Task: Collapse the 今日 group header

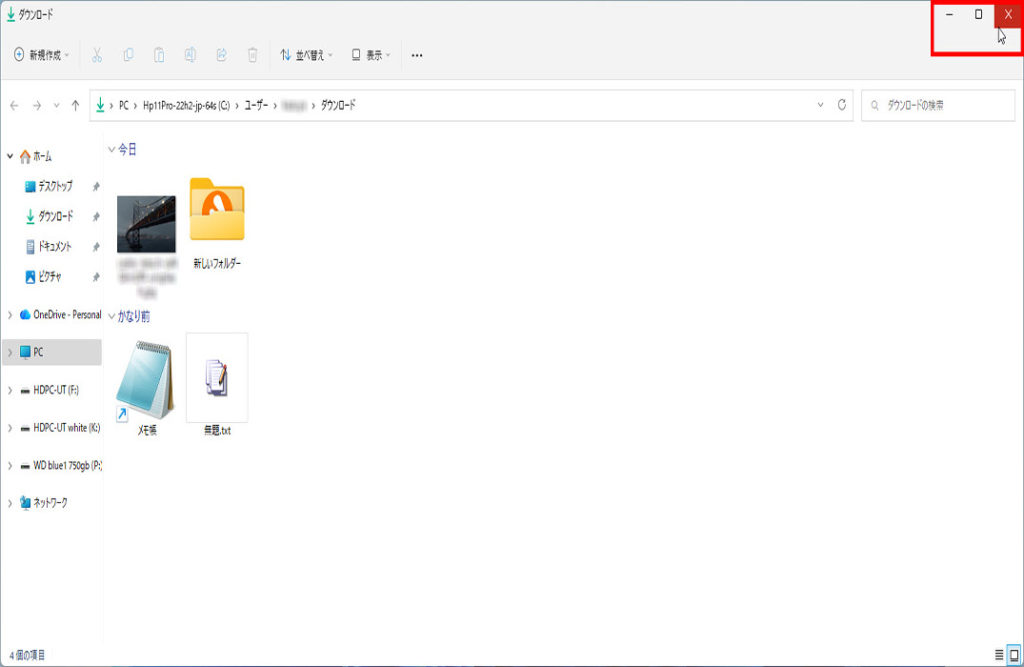Action: click(111, 149)
